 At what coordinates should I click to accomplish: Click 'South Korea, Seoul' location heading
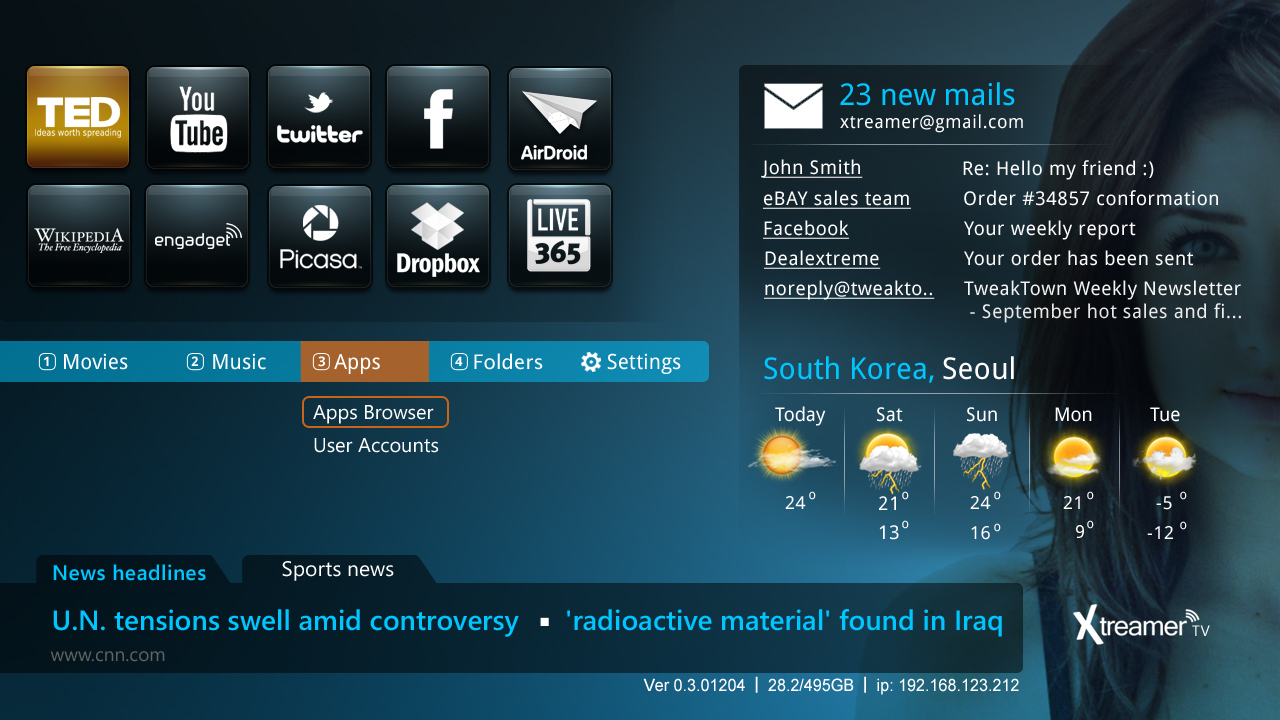(889, 369)
